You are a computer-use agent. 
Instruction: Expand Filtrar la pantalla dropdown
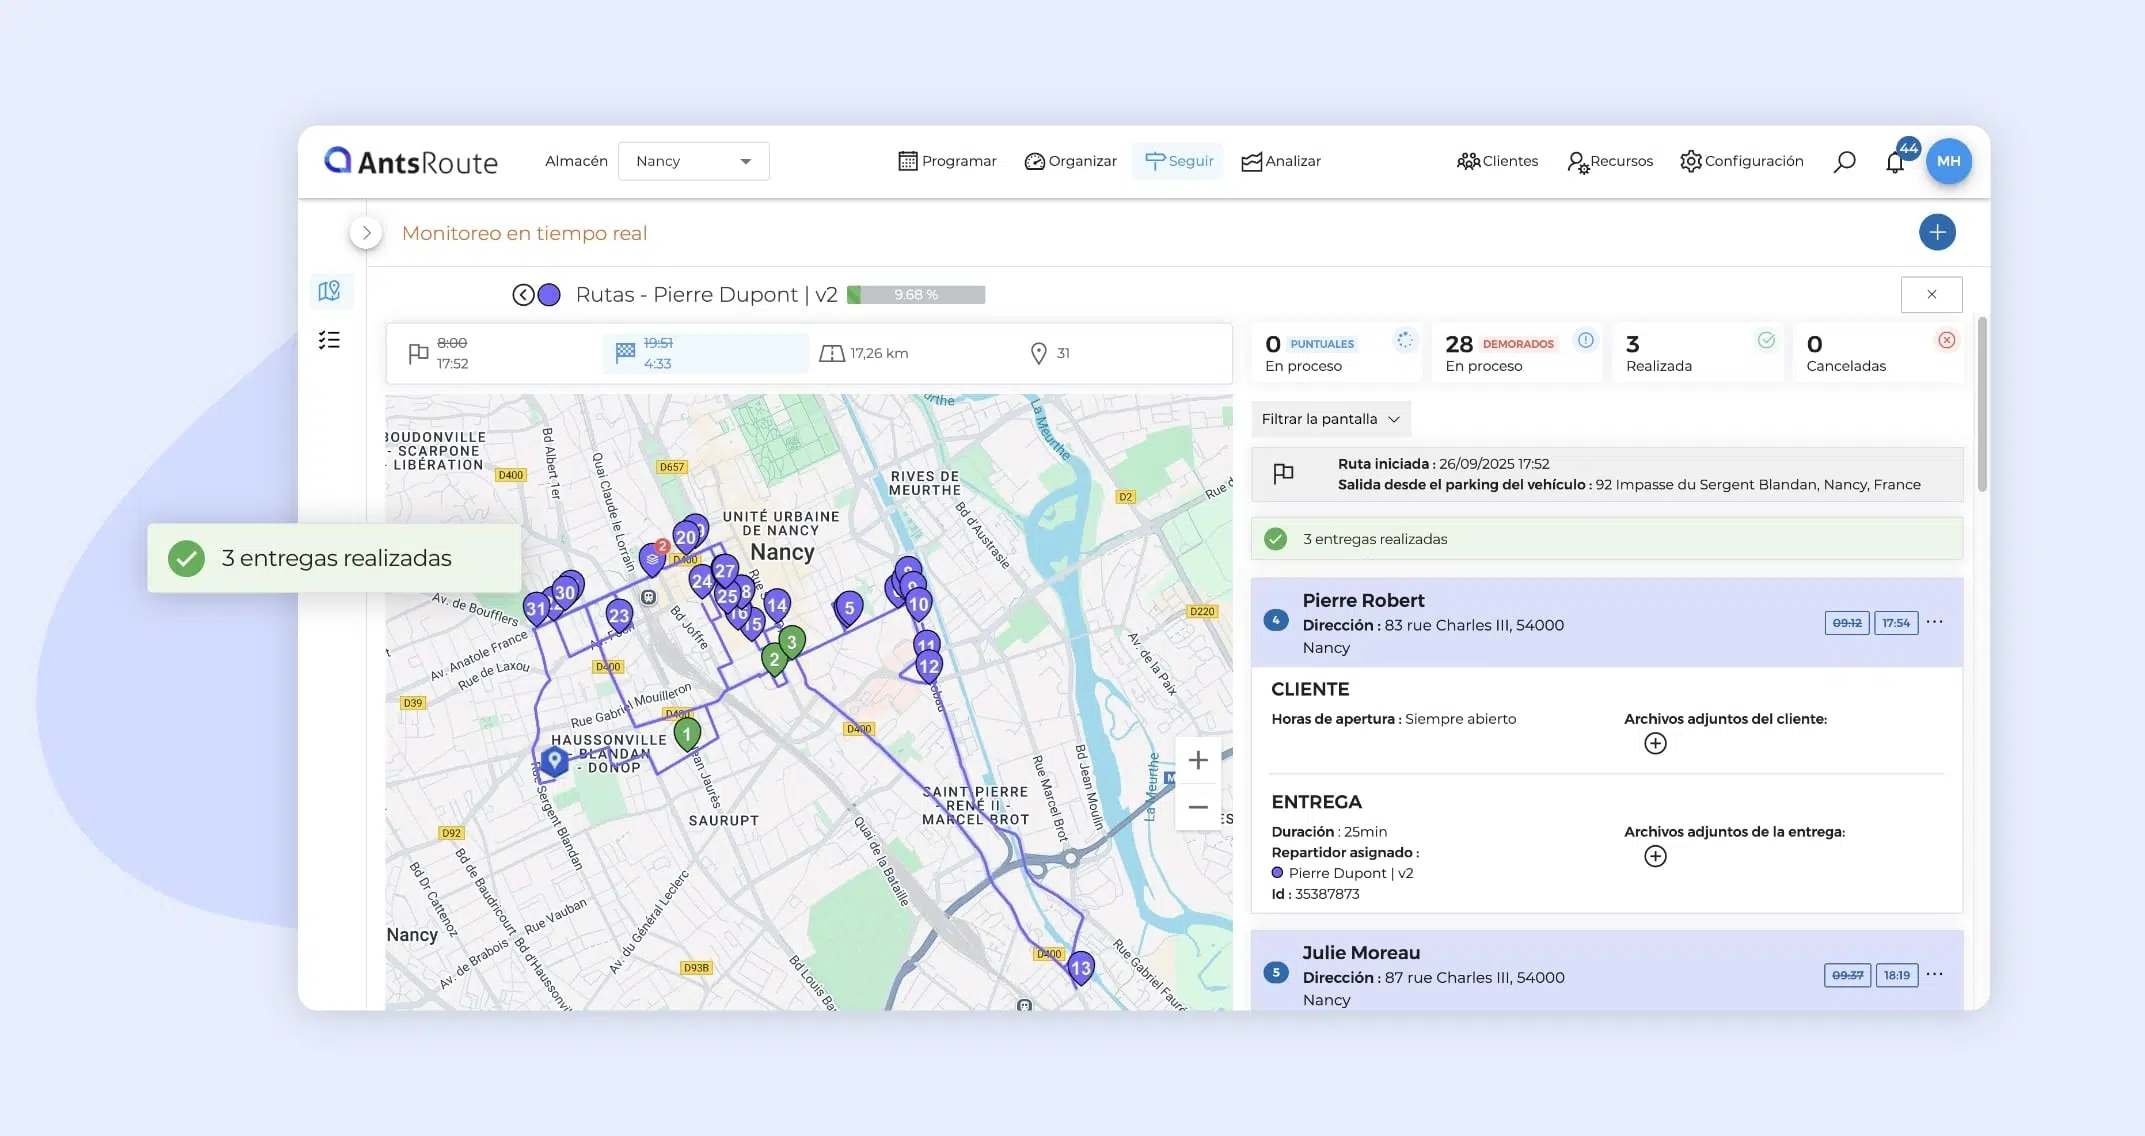point(1330,419)
